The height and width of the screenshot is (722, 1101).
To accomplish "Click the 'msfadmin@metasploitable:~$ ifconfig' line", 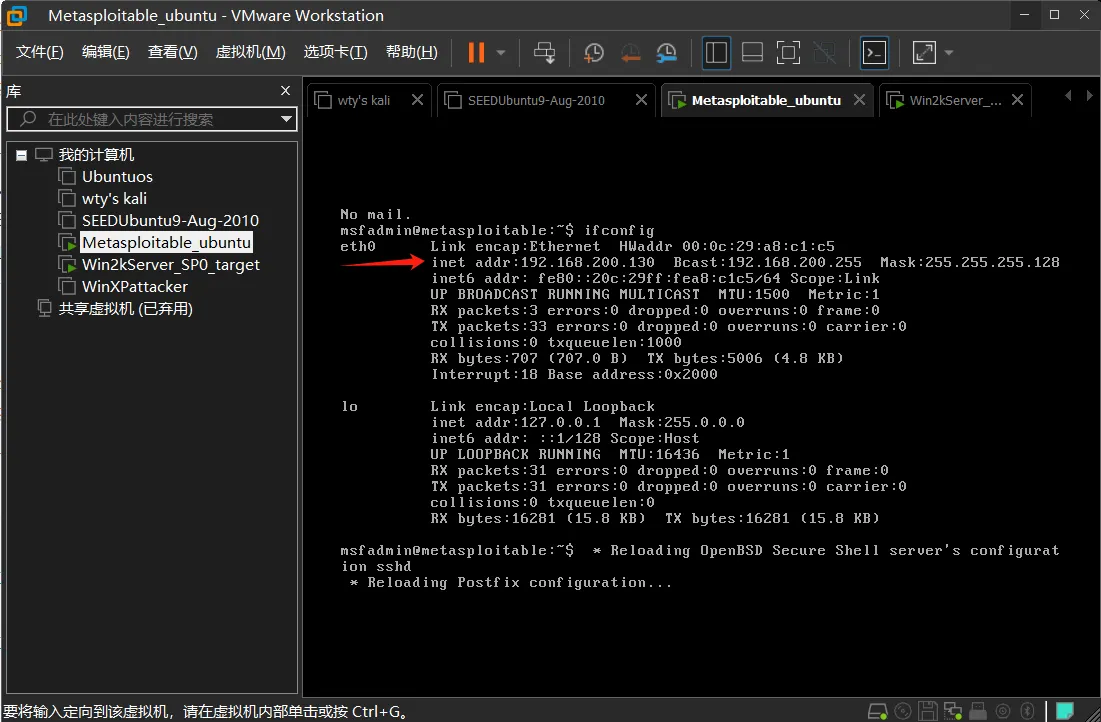I will click(x=497, y=230).
